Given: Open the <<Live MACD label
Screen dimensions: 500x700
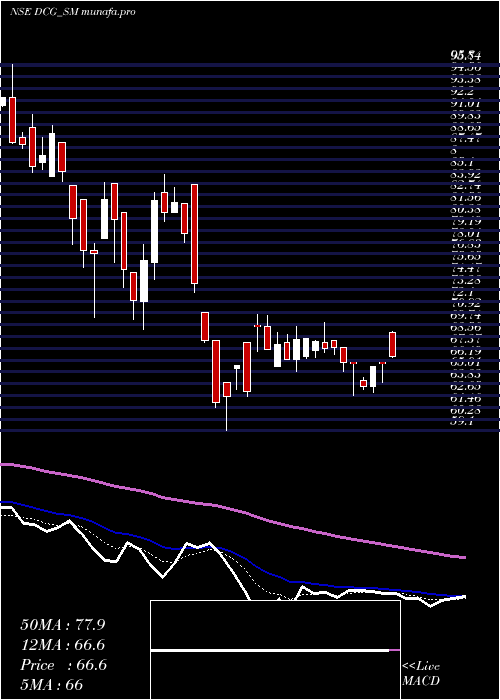Looking at the screenshot, I should tap(421, 674).
